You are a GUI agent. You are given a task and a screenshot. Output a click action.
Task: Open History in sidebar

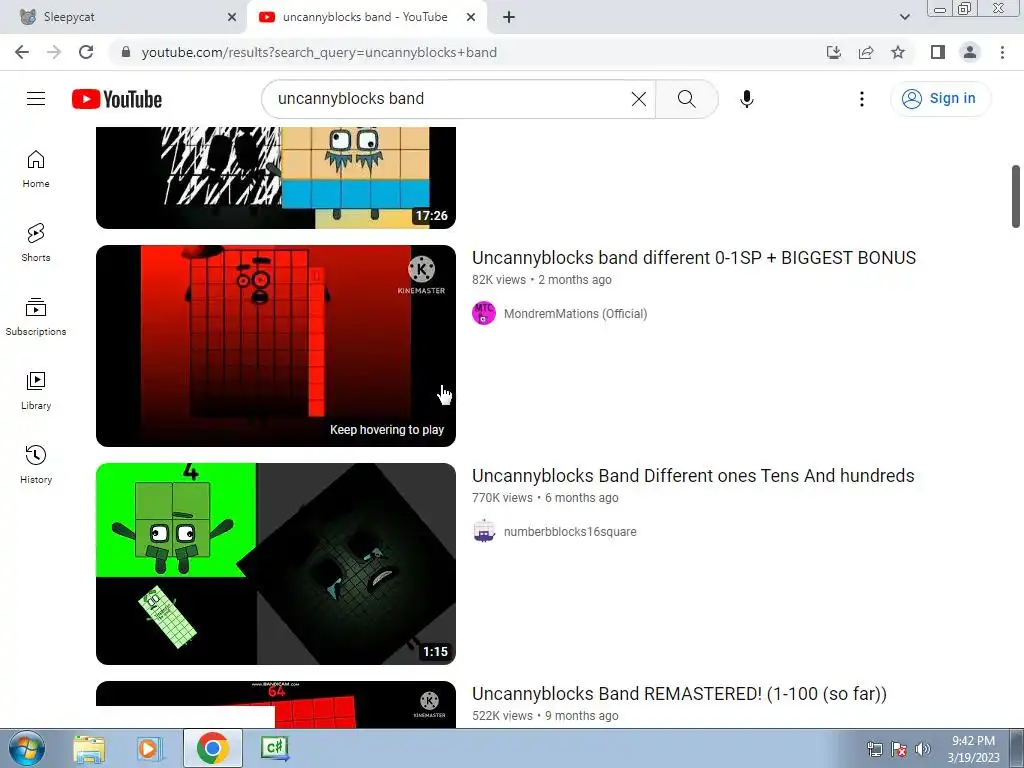(36, 464)
